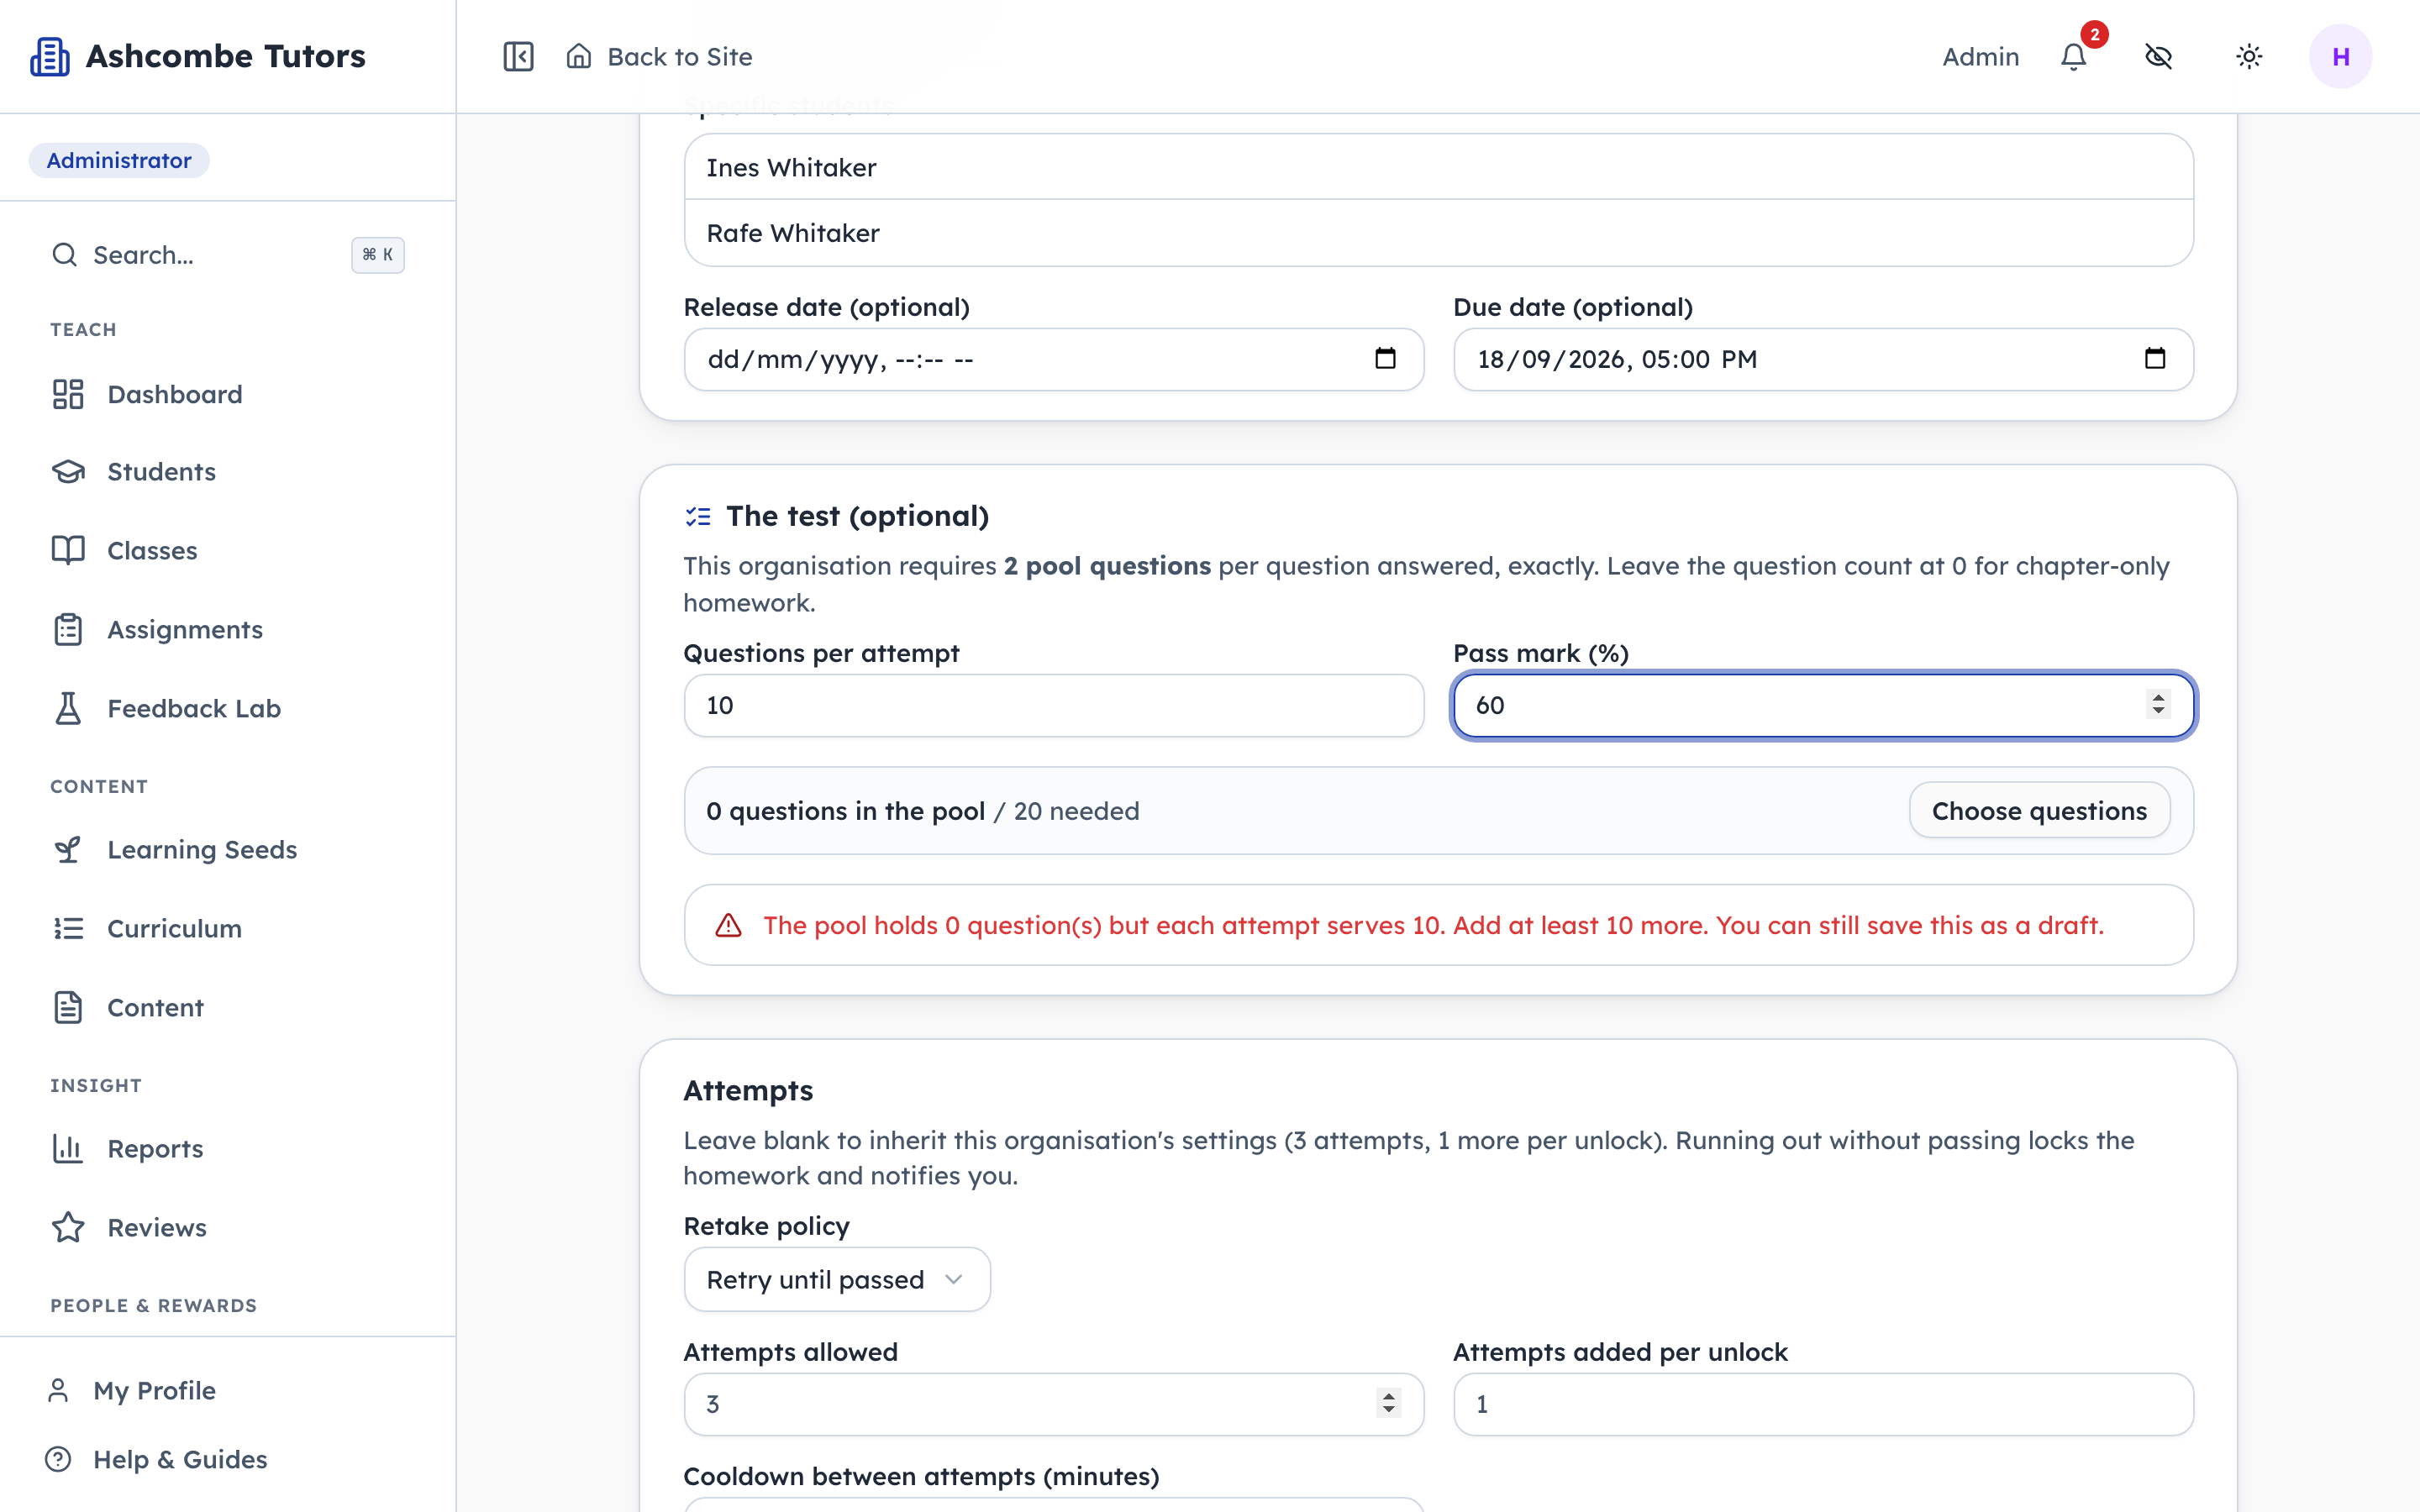Click the Release date field
Viewport: 2420px width, 1512px height.
point(1053,359)
